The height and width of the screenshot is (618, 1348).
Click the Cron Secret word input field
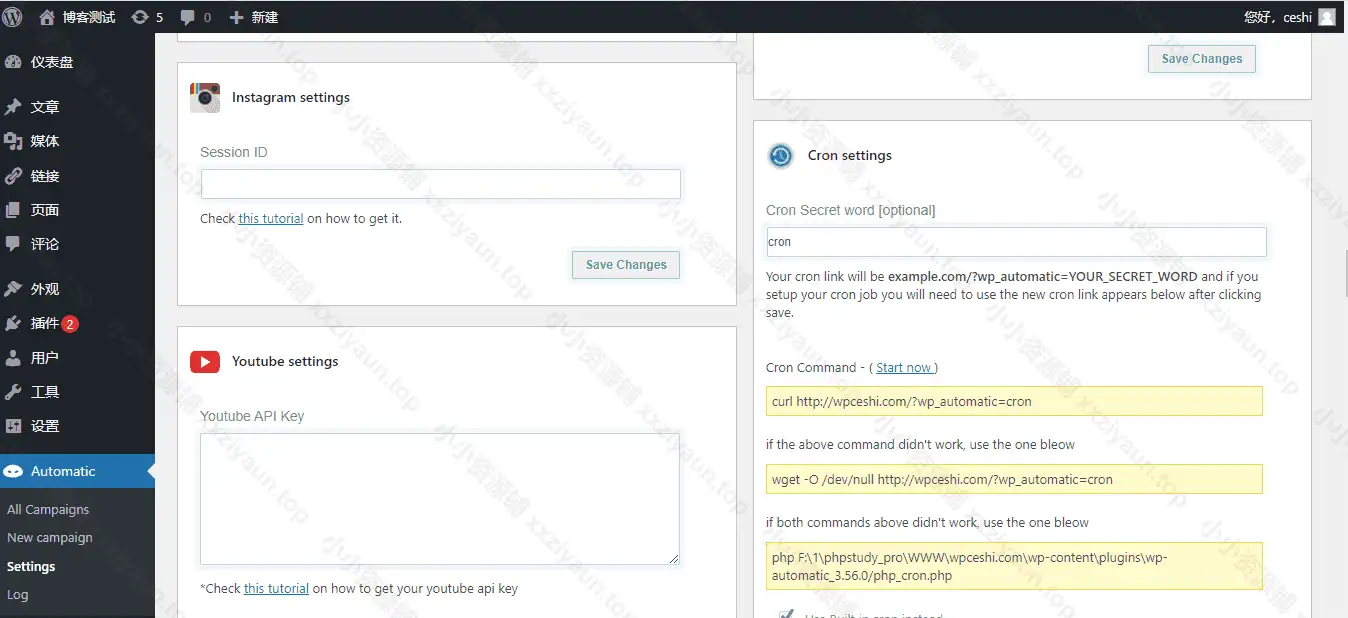point(1015,242)
